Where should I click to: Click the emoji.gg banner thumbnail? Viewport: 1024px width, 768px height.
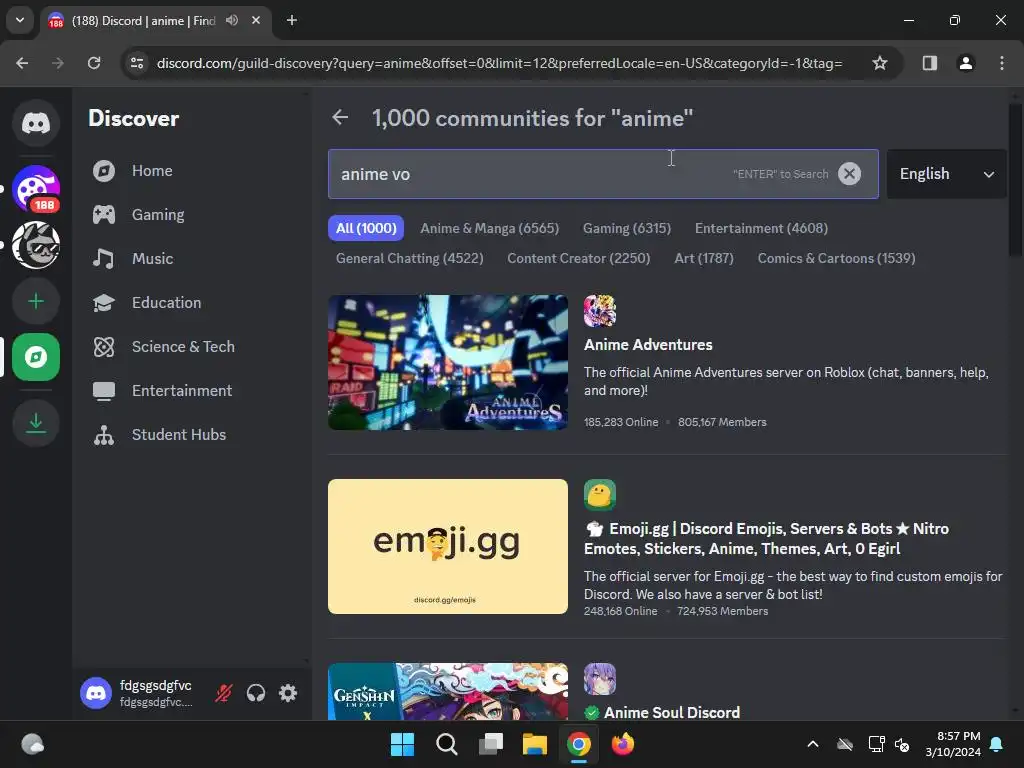(x=447, y=547)
